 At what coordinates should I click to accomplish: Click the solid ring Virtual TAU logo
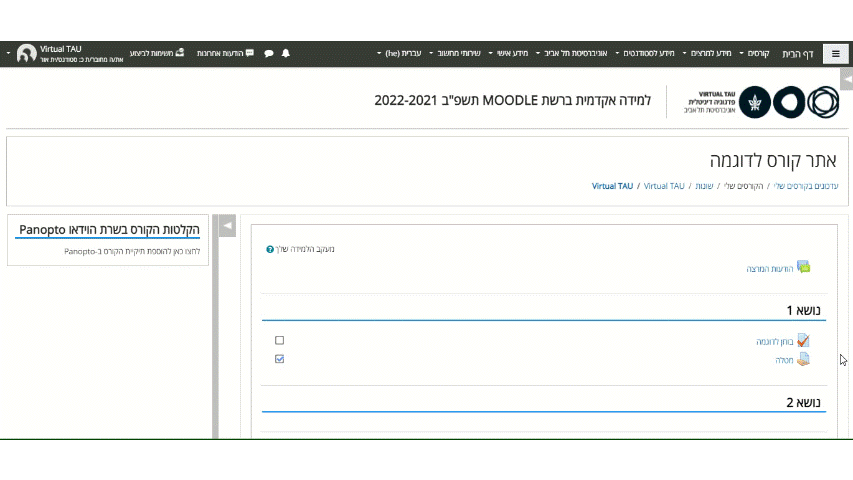(789, 102)
